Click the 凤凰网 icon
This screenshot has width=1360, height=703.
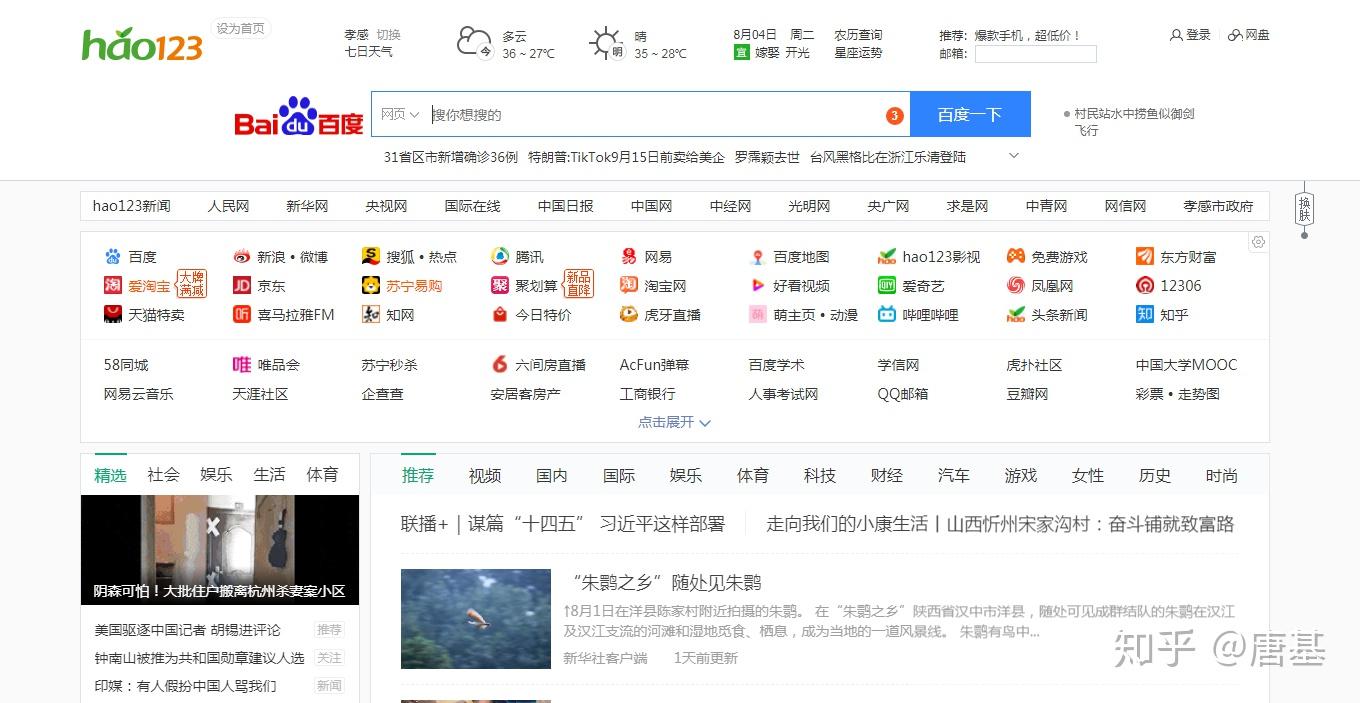tap(1016, 286)
